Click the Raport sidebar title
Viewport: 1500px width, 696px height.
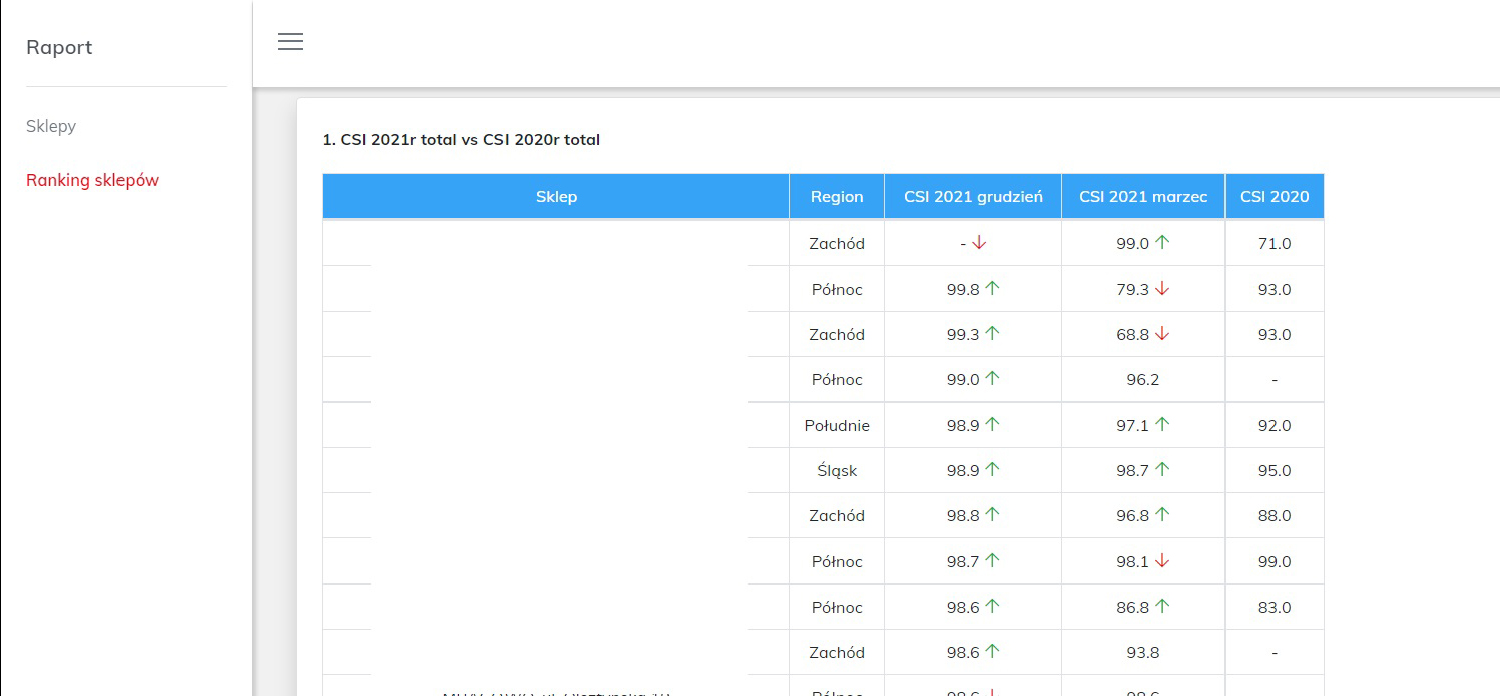tap(59, 47)
